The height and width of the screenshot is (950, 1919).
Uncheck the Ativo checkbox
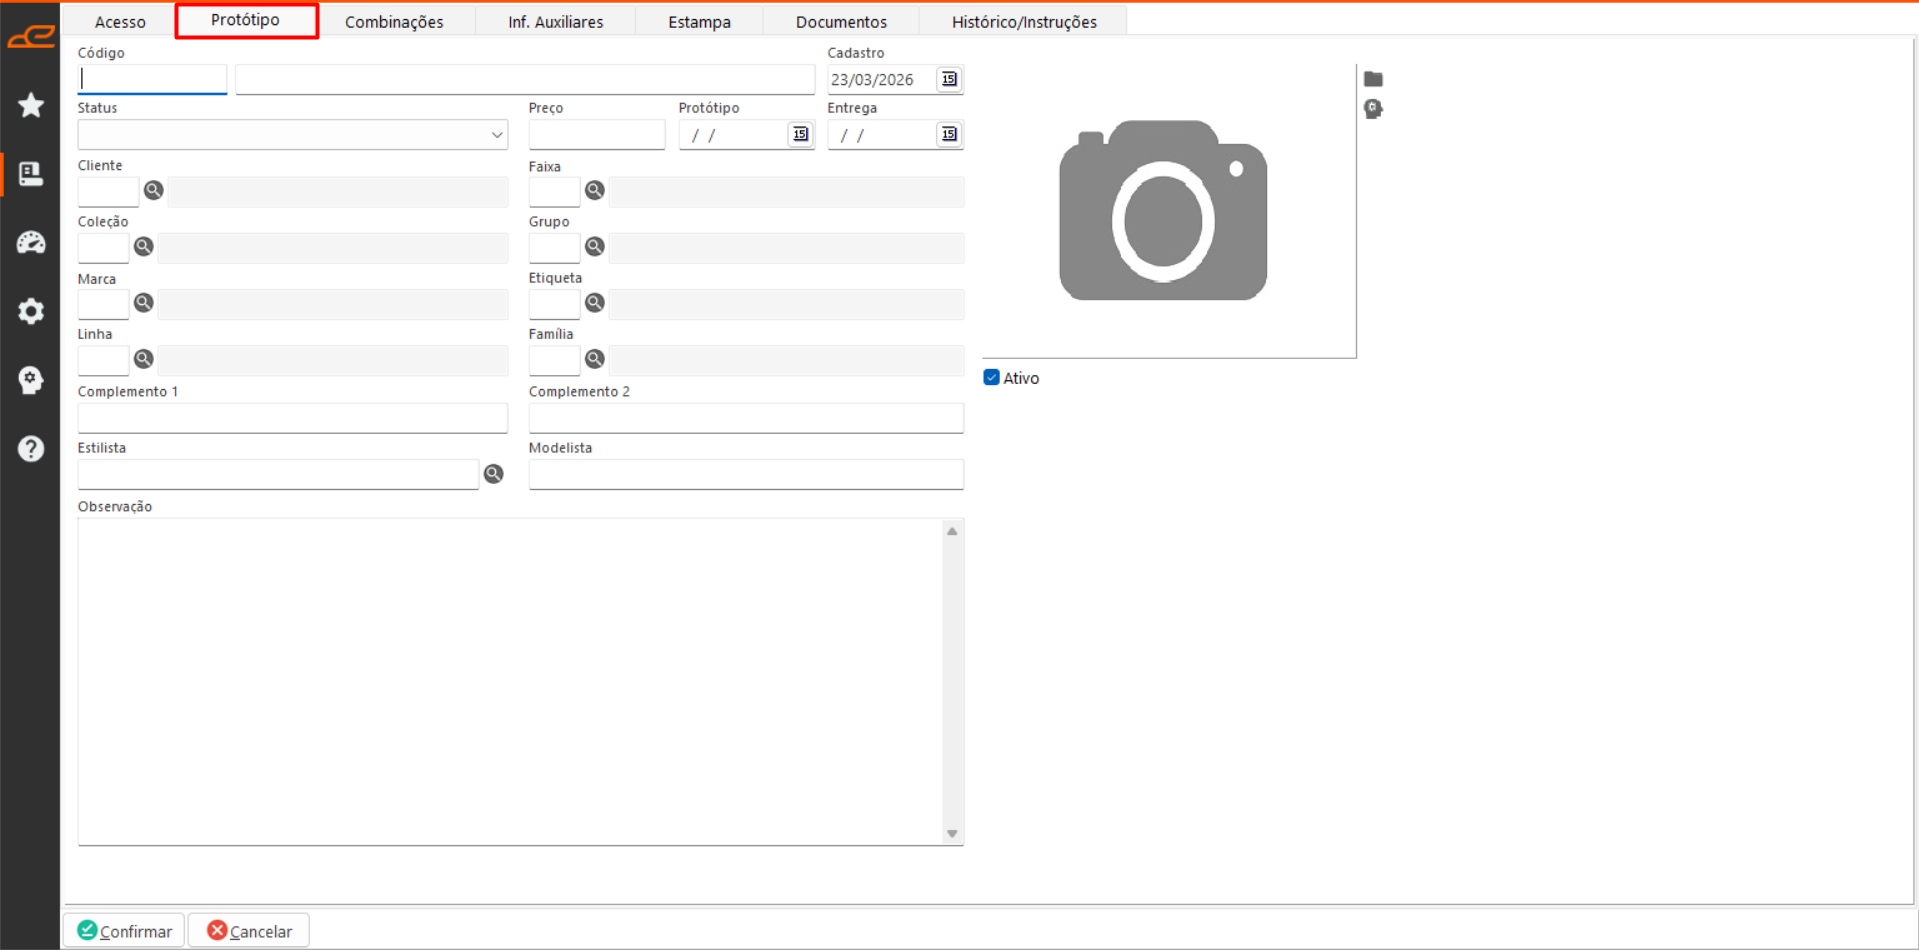coord(991,378)
